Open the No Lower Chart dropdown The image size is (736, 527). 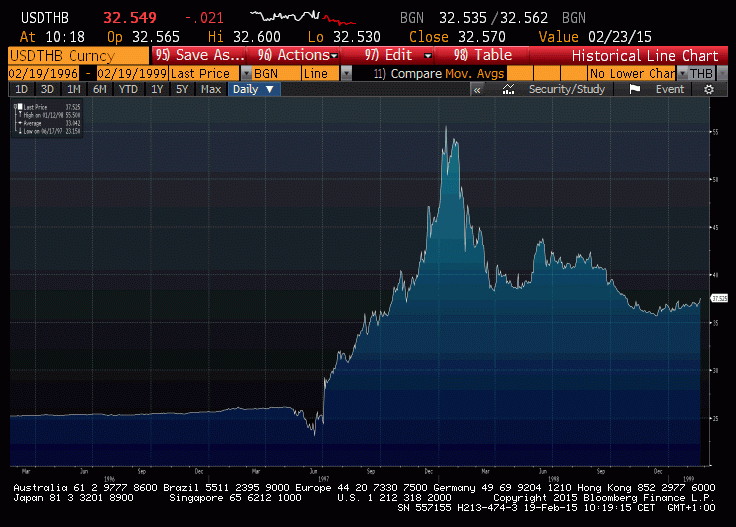682,74
